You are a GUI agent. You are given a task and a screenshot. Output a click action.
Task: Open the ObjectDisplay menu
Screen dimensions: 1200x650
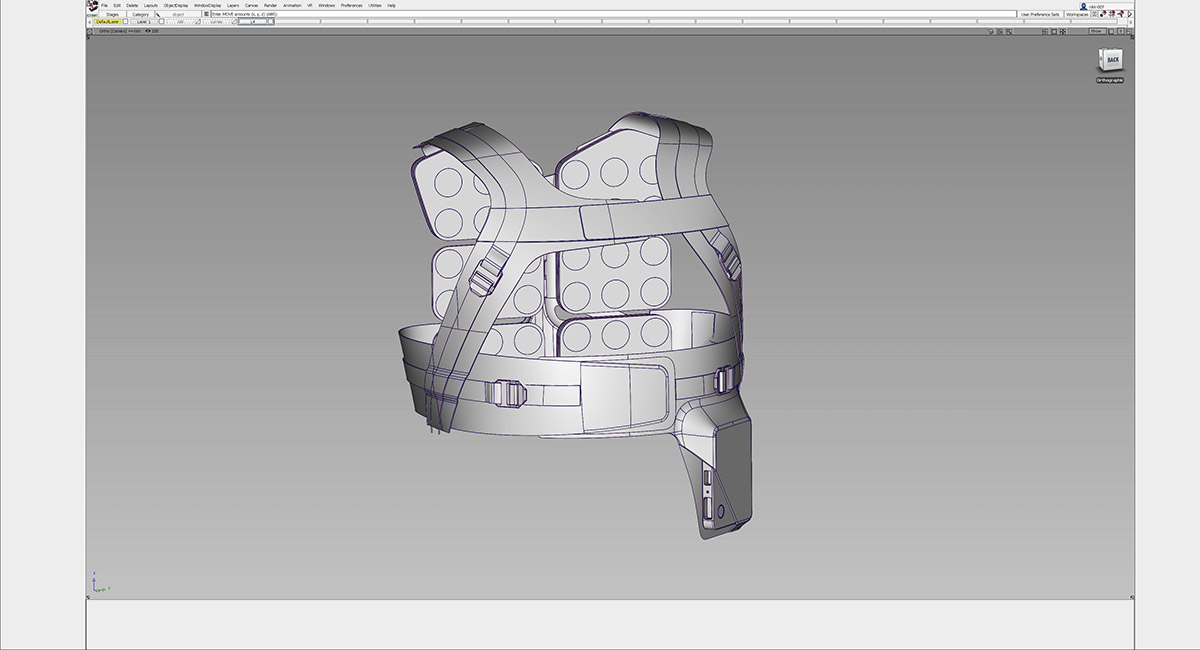(176, 5)
